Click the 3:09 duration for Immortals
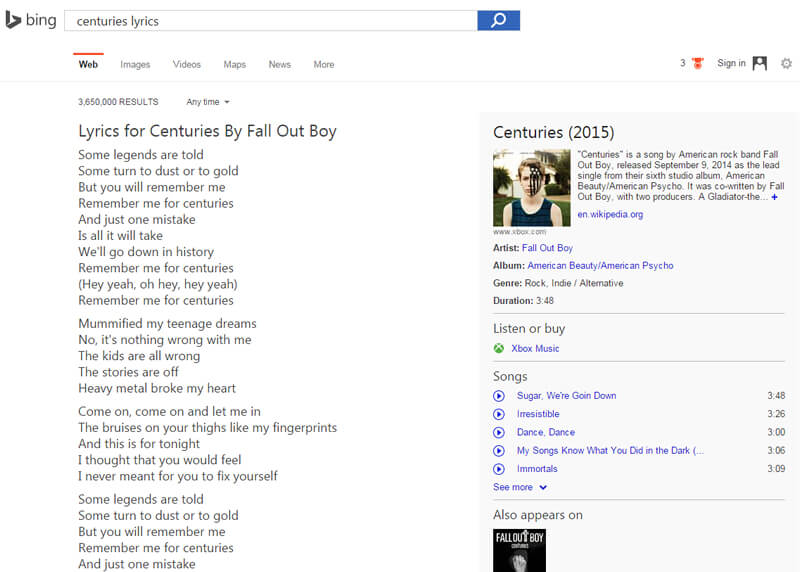 click(x=776, y=468)
